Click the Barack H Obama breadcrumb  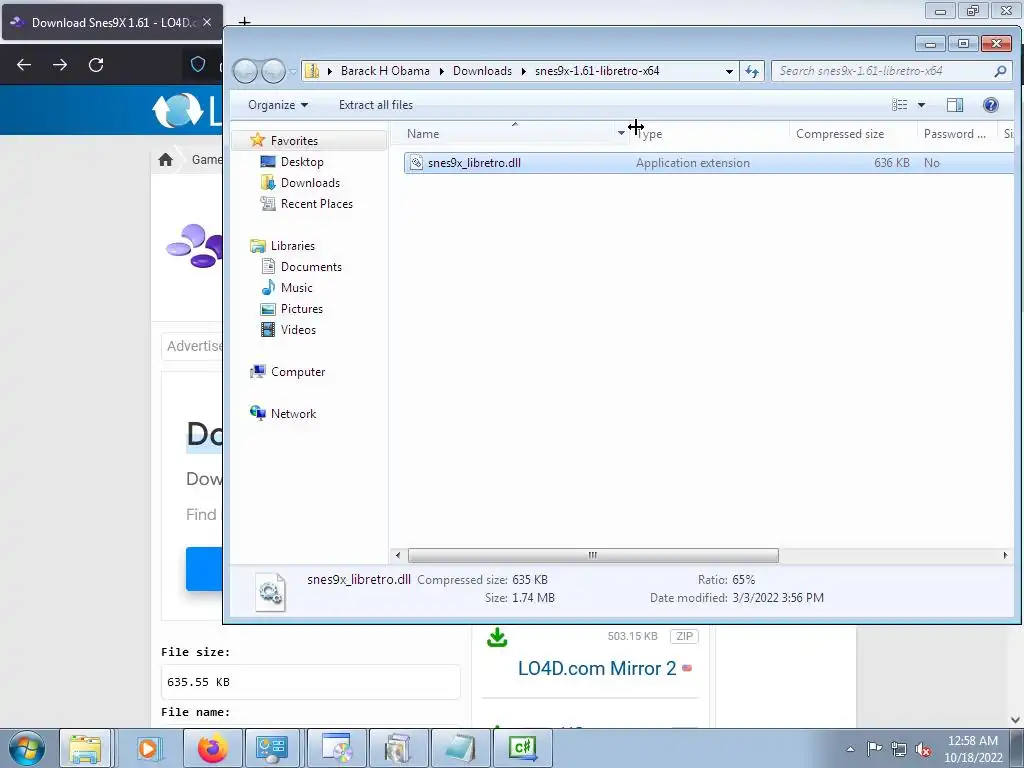click(x=385, y=71)
